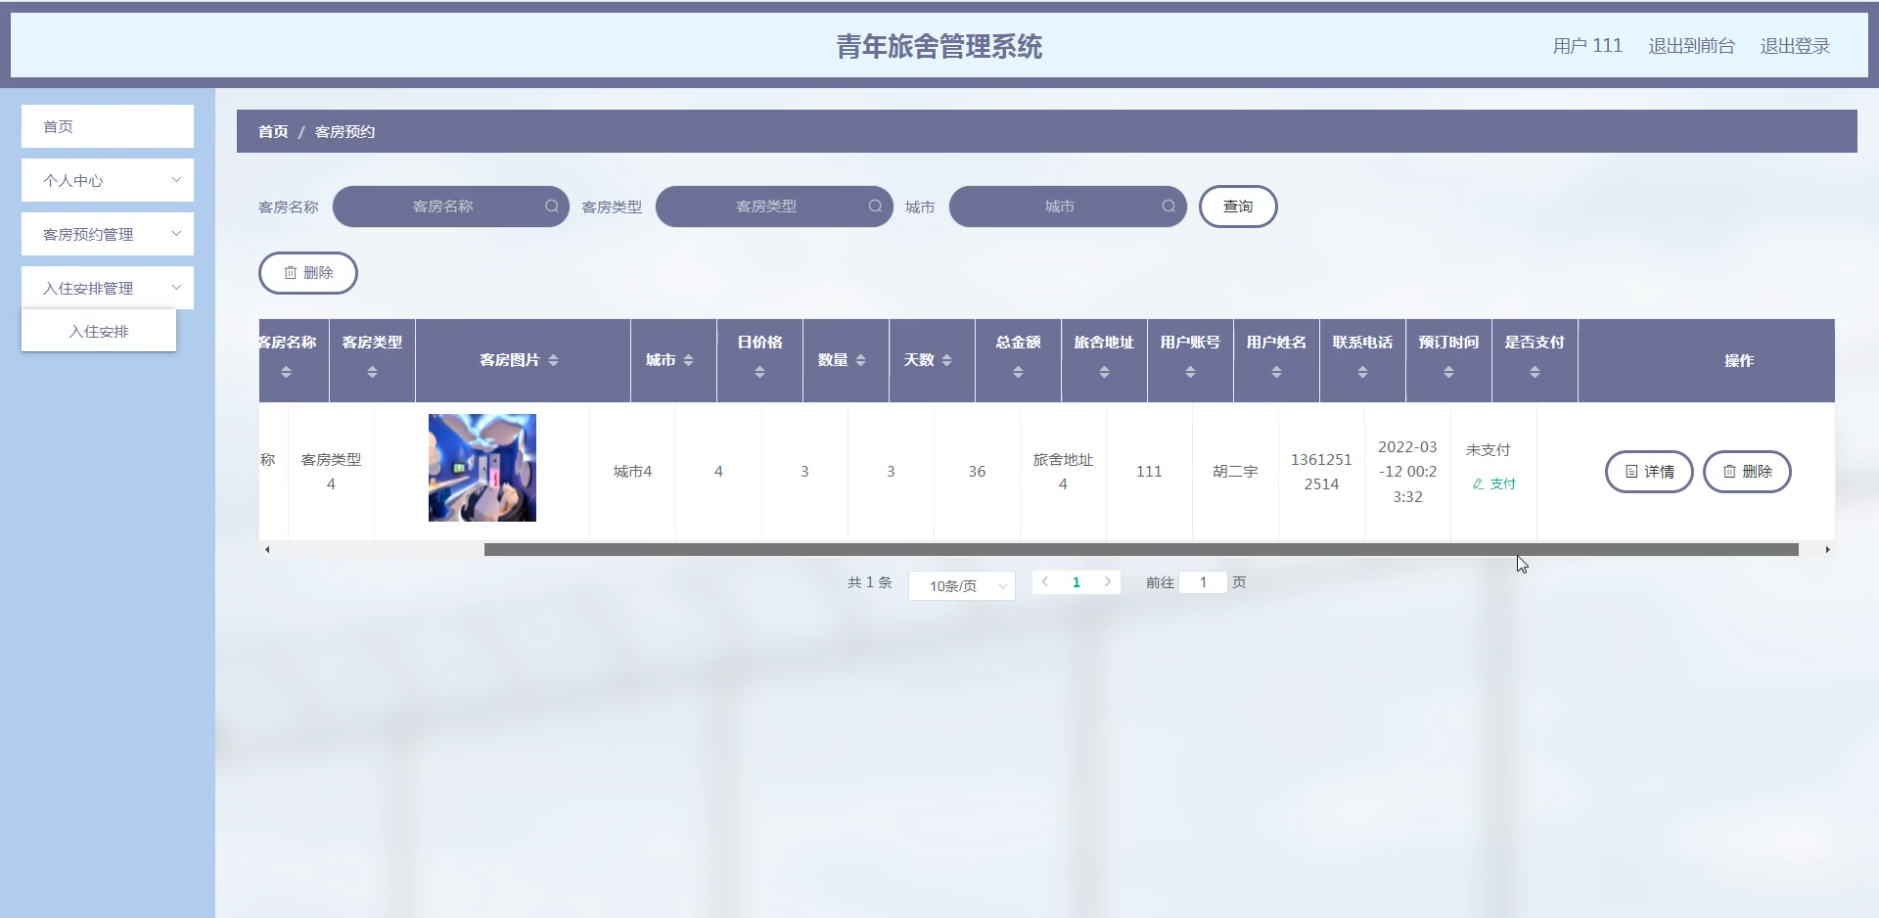Expand 客房预约管理 sidebar menu

click(108, 234)
